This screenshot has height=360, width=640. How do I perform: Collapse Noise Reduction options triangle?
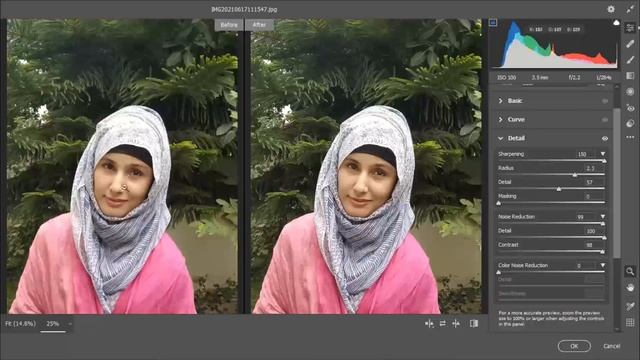(603, 217)
